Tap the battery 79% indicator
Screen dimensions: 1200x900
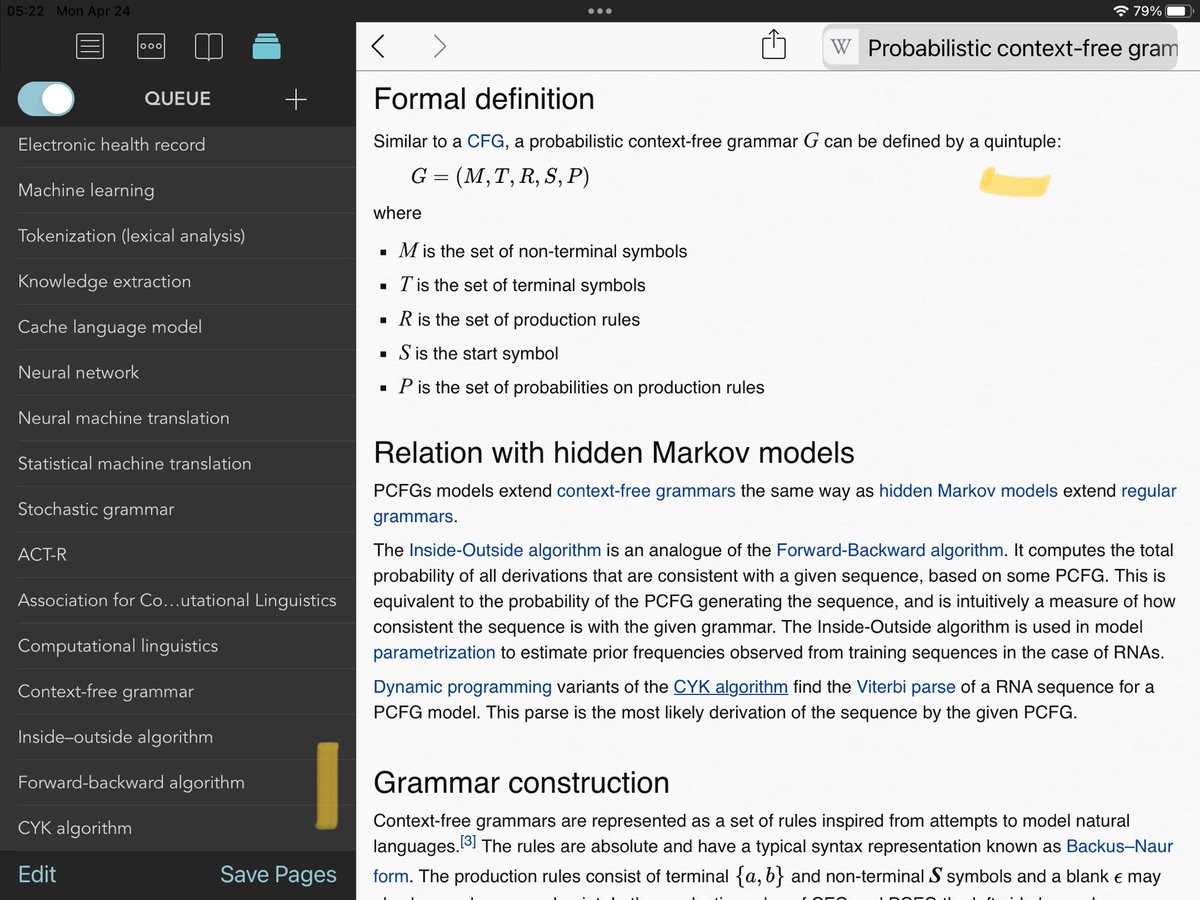[1163, 11]
